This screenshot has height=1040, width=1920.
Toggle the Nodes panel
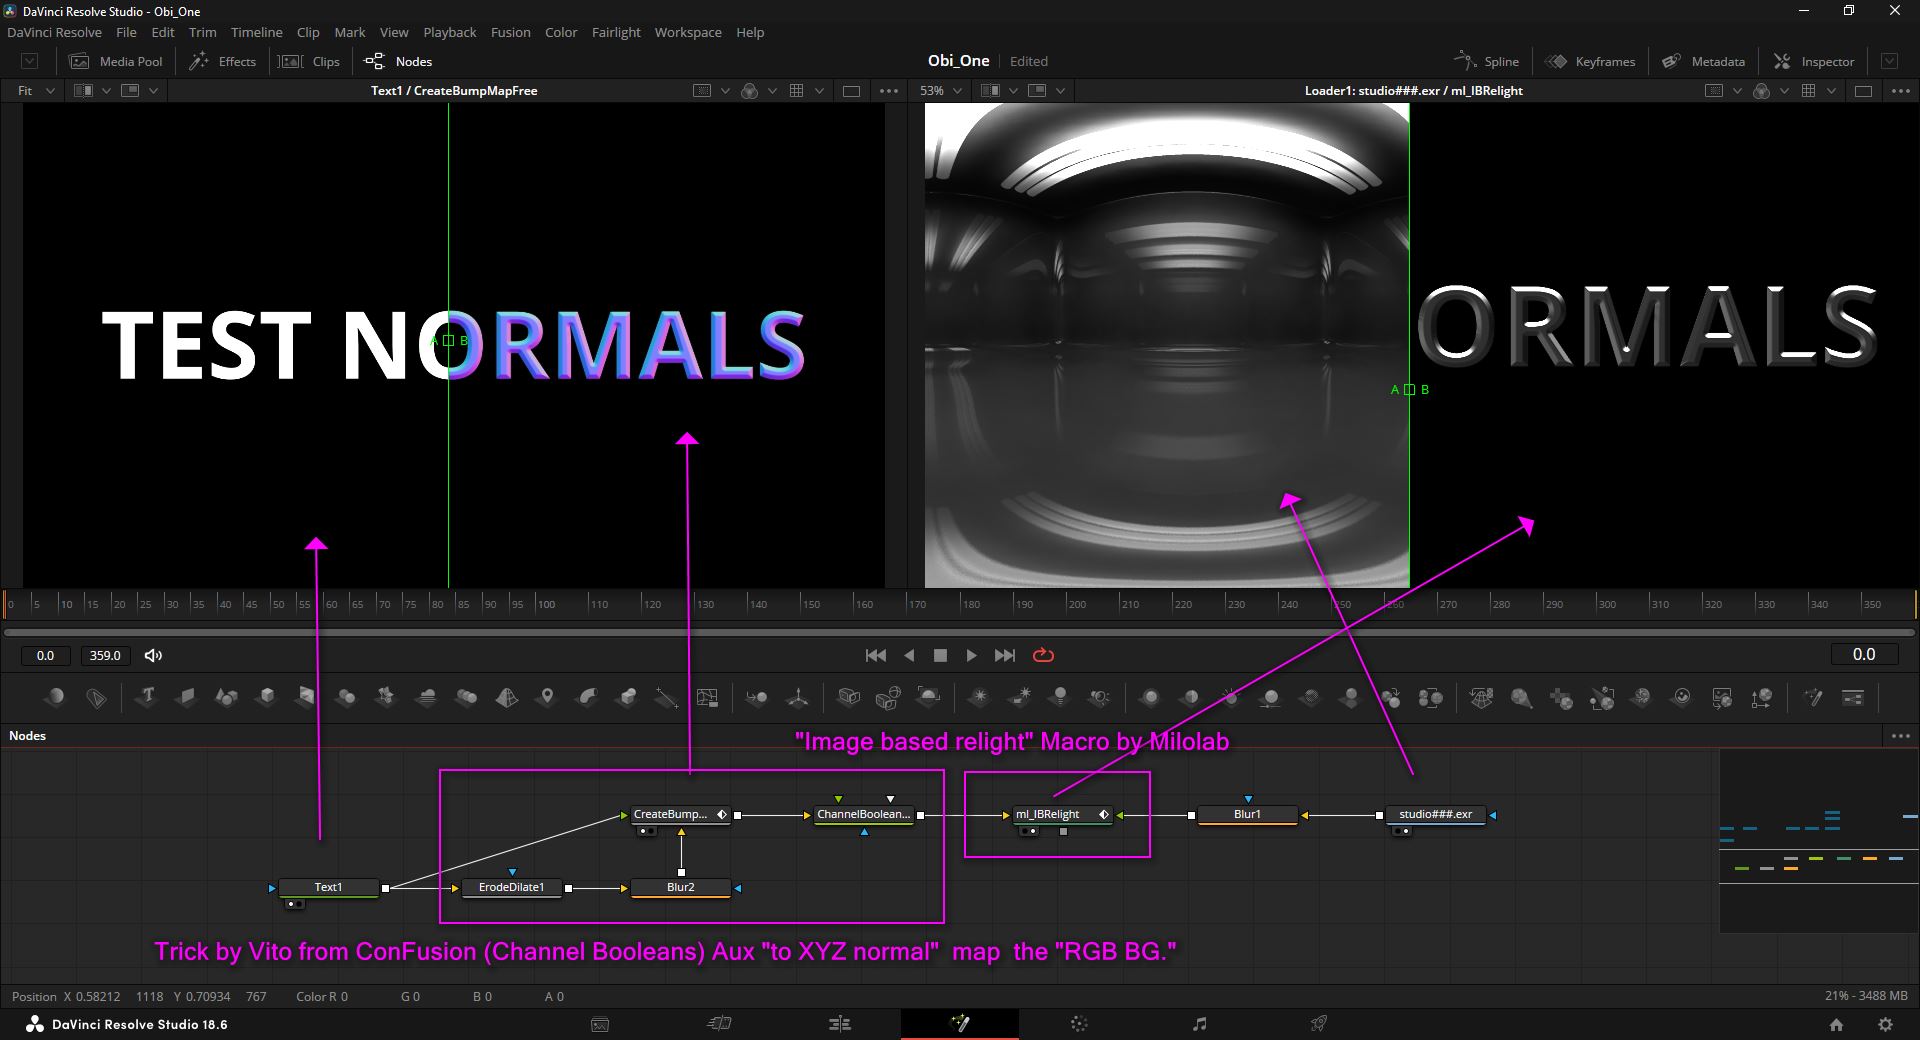pyautogui.click(x=398, y=61)
